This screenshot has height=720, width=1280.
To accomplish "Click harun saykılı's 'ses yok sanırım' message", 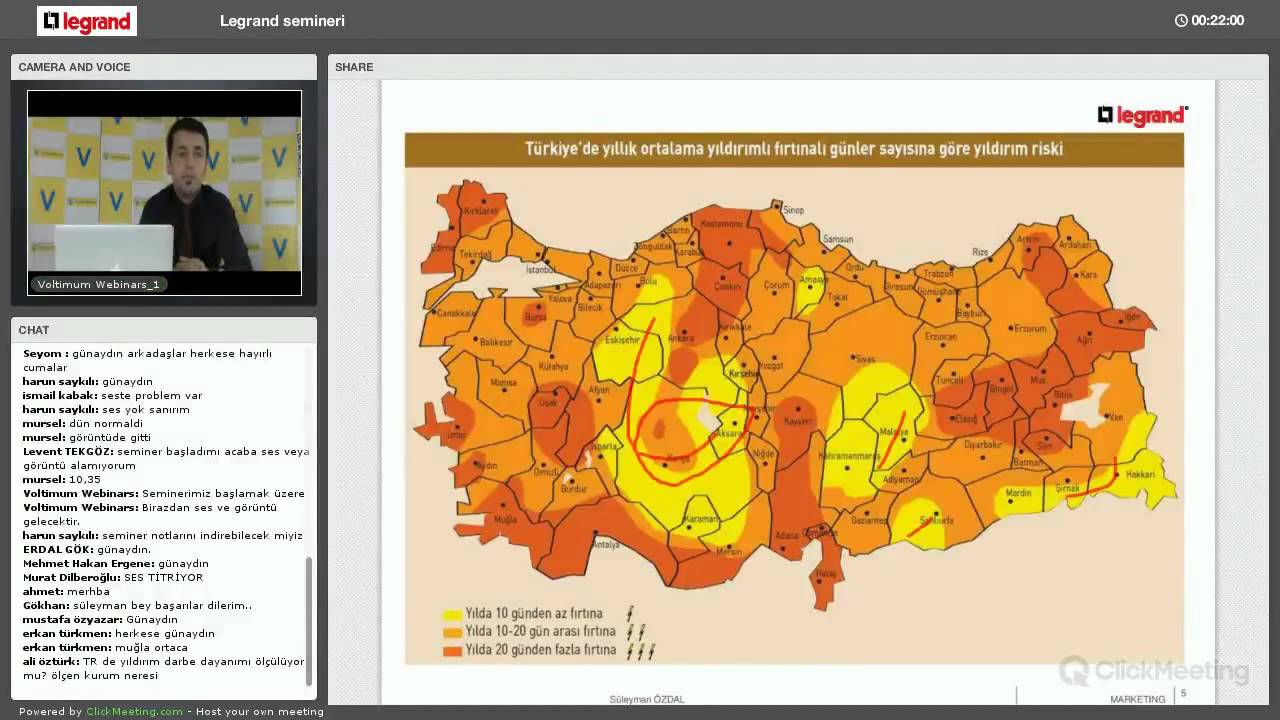I will pyautogui.click(x=106, y=409).
